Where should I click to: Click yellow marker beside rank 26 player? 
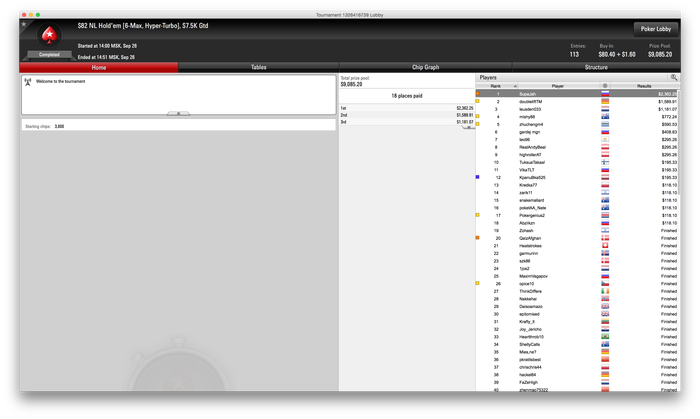coord(478,283)
